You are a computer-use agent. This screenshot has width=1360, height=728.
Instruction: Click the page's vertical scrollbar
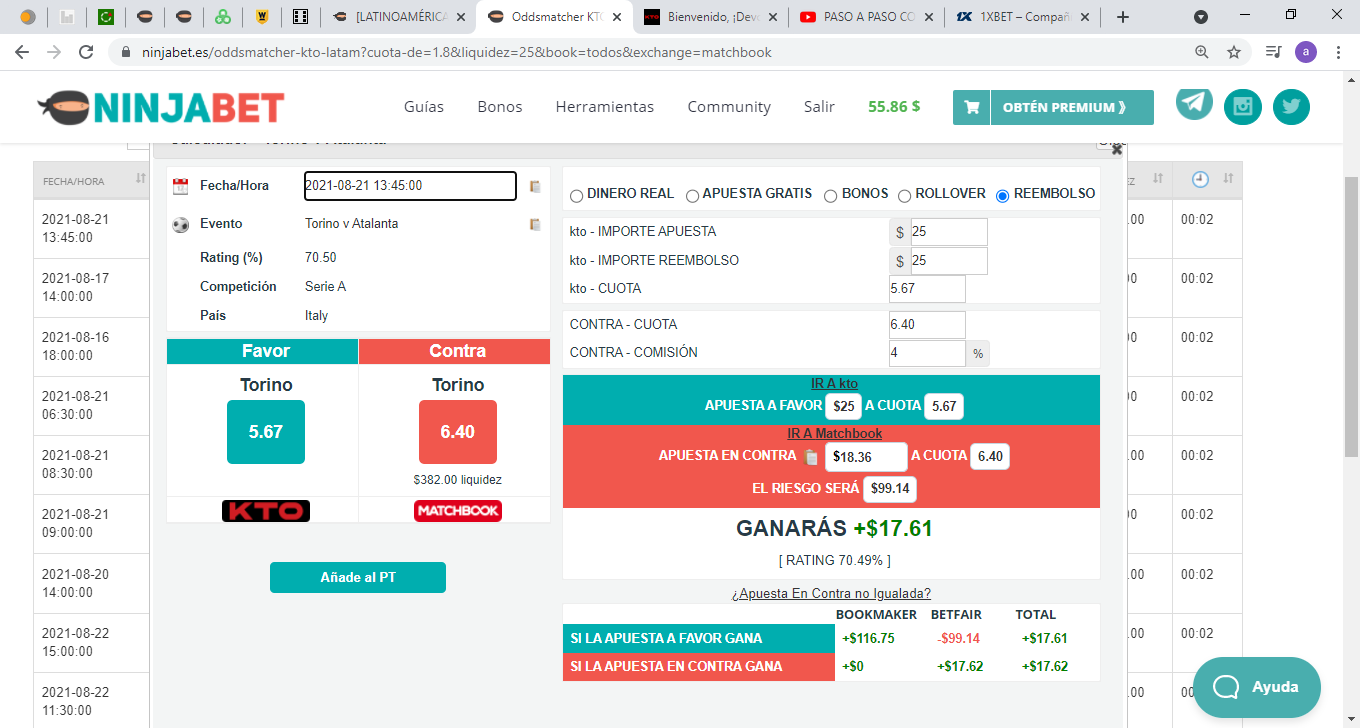tap(1351, 315)
